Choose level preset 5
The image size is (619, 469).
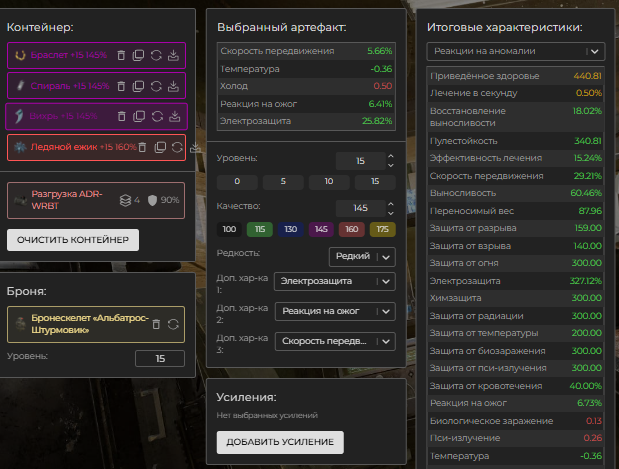click(283, 183)
